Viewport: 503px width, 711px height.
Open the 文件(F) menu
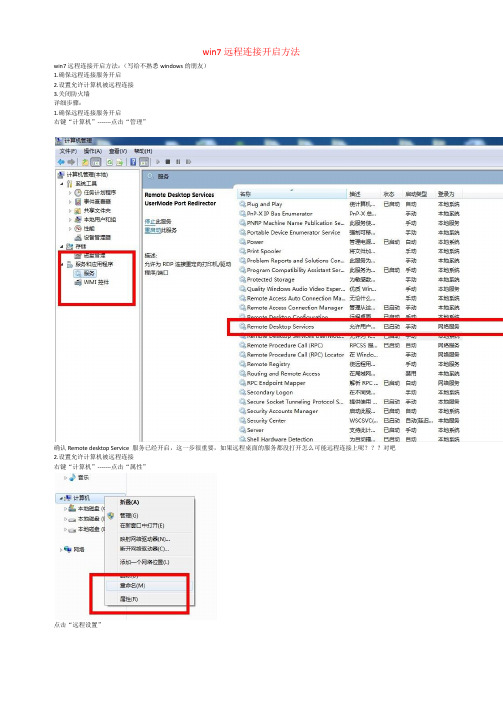pos(68,151)
